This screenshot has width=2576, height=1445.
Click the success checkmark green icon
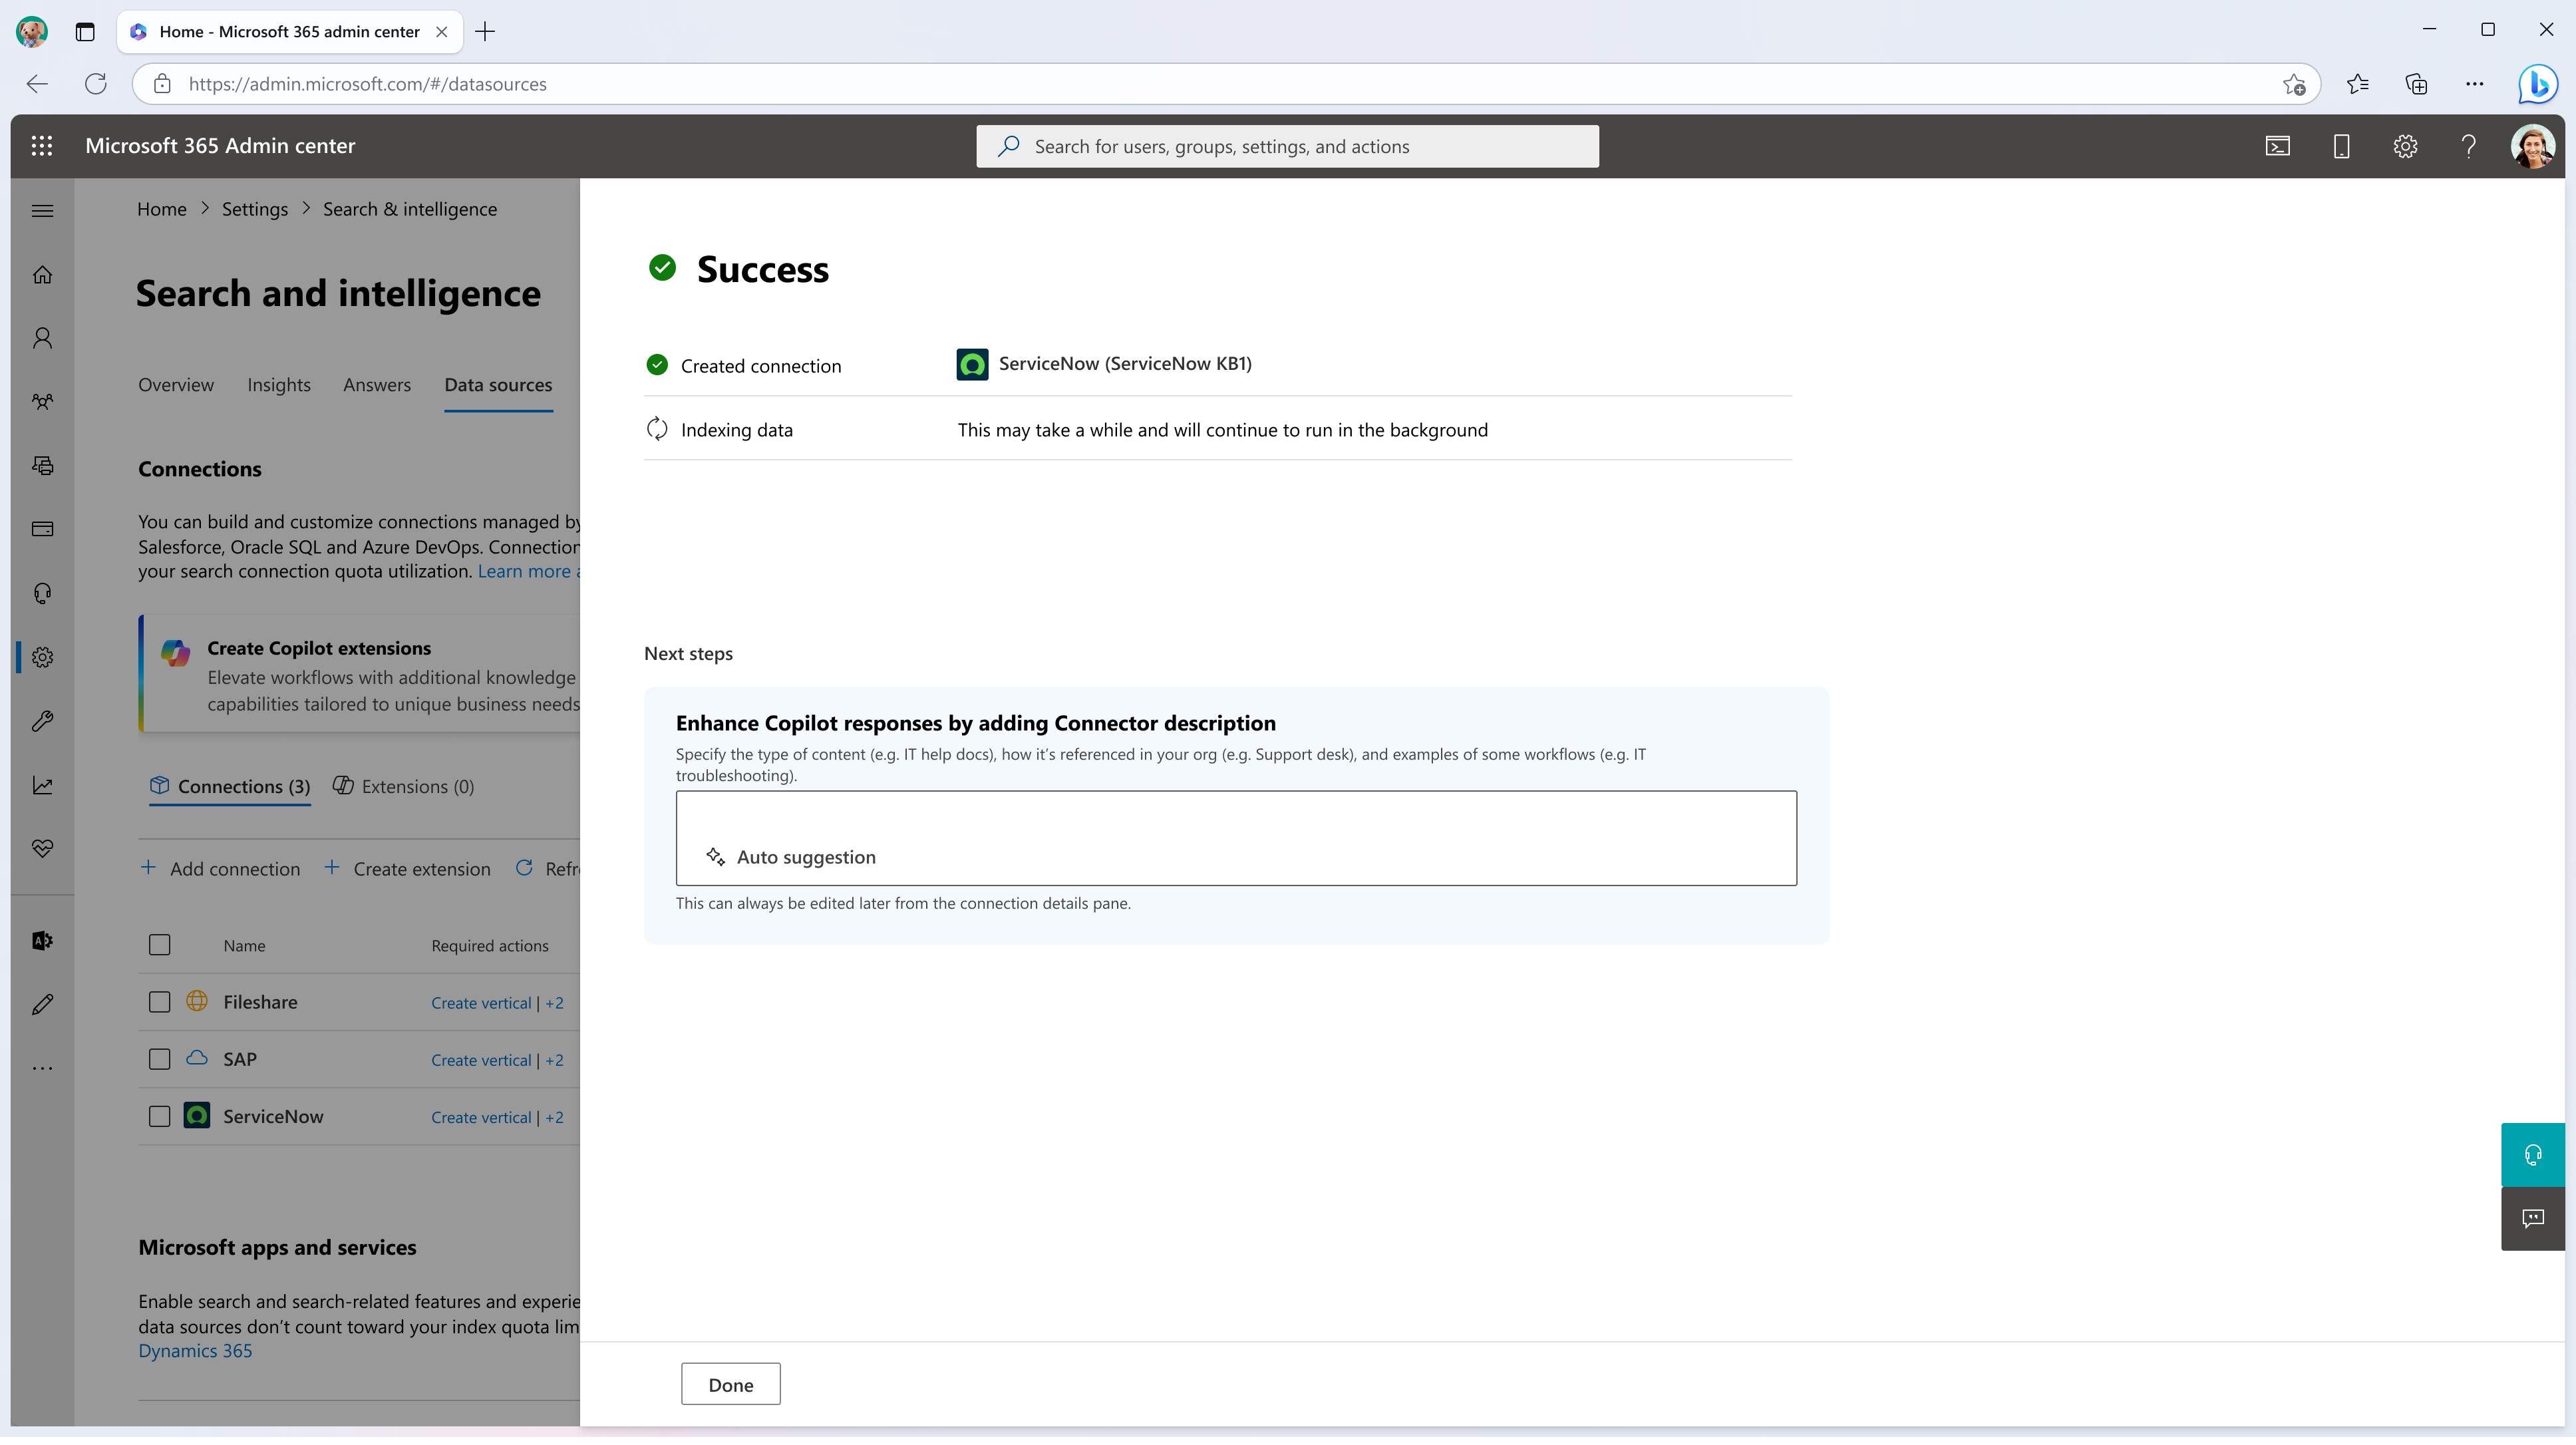tap(662, 267)
